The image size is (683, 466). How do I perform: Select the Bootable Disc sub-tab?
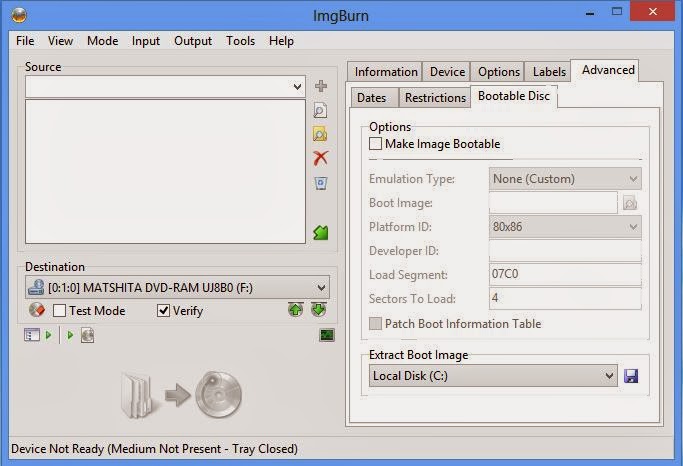[x=514, y=96]
